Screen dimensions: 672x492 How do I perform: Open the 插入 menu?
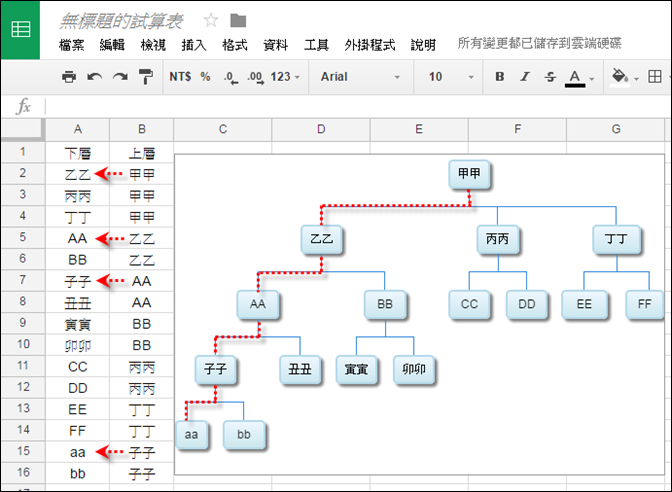pyautogui.click(x=194, y=45)
